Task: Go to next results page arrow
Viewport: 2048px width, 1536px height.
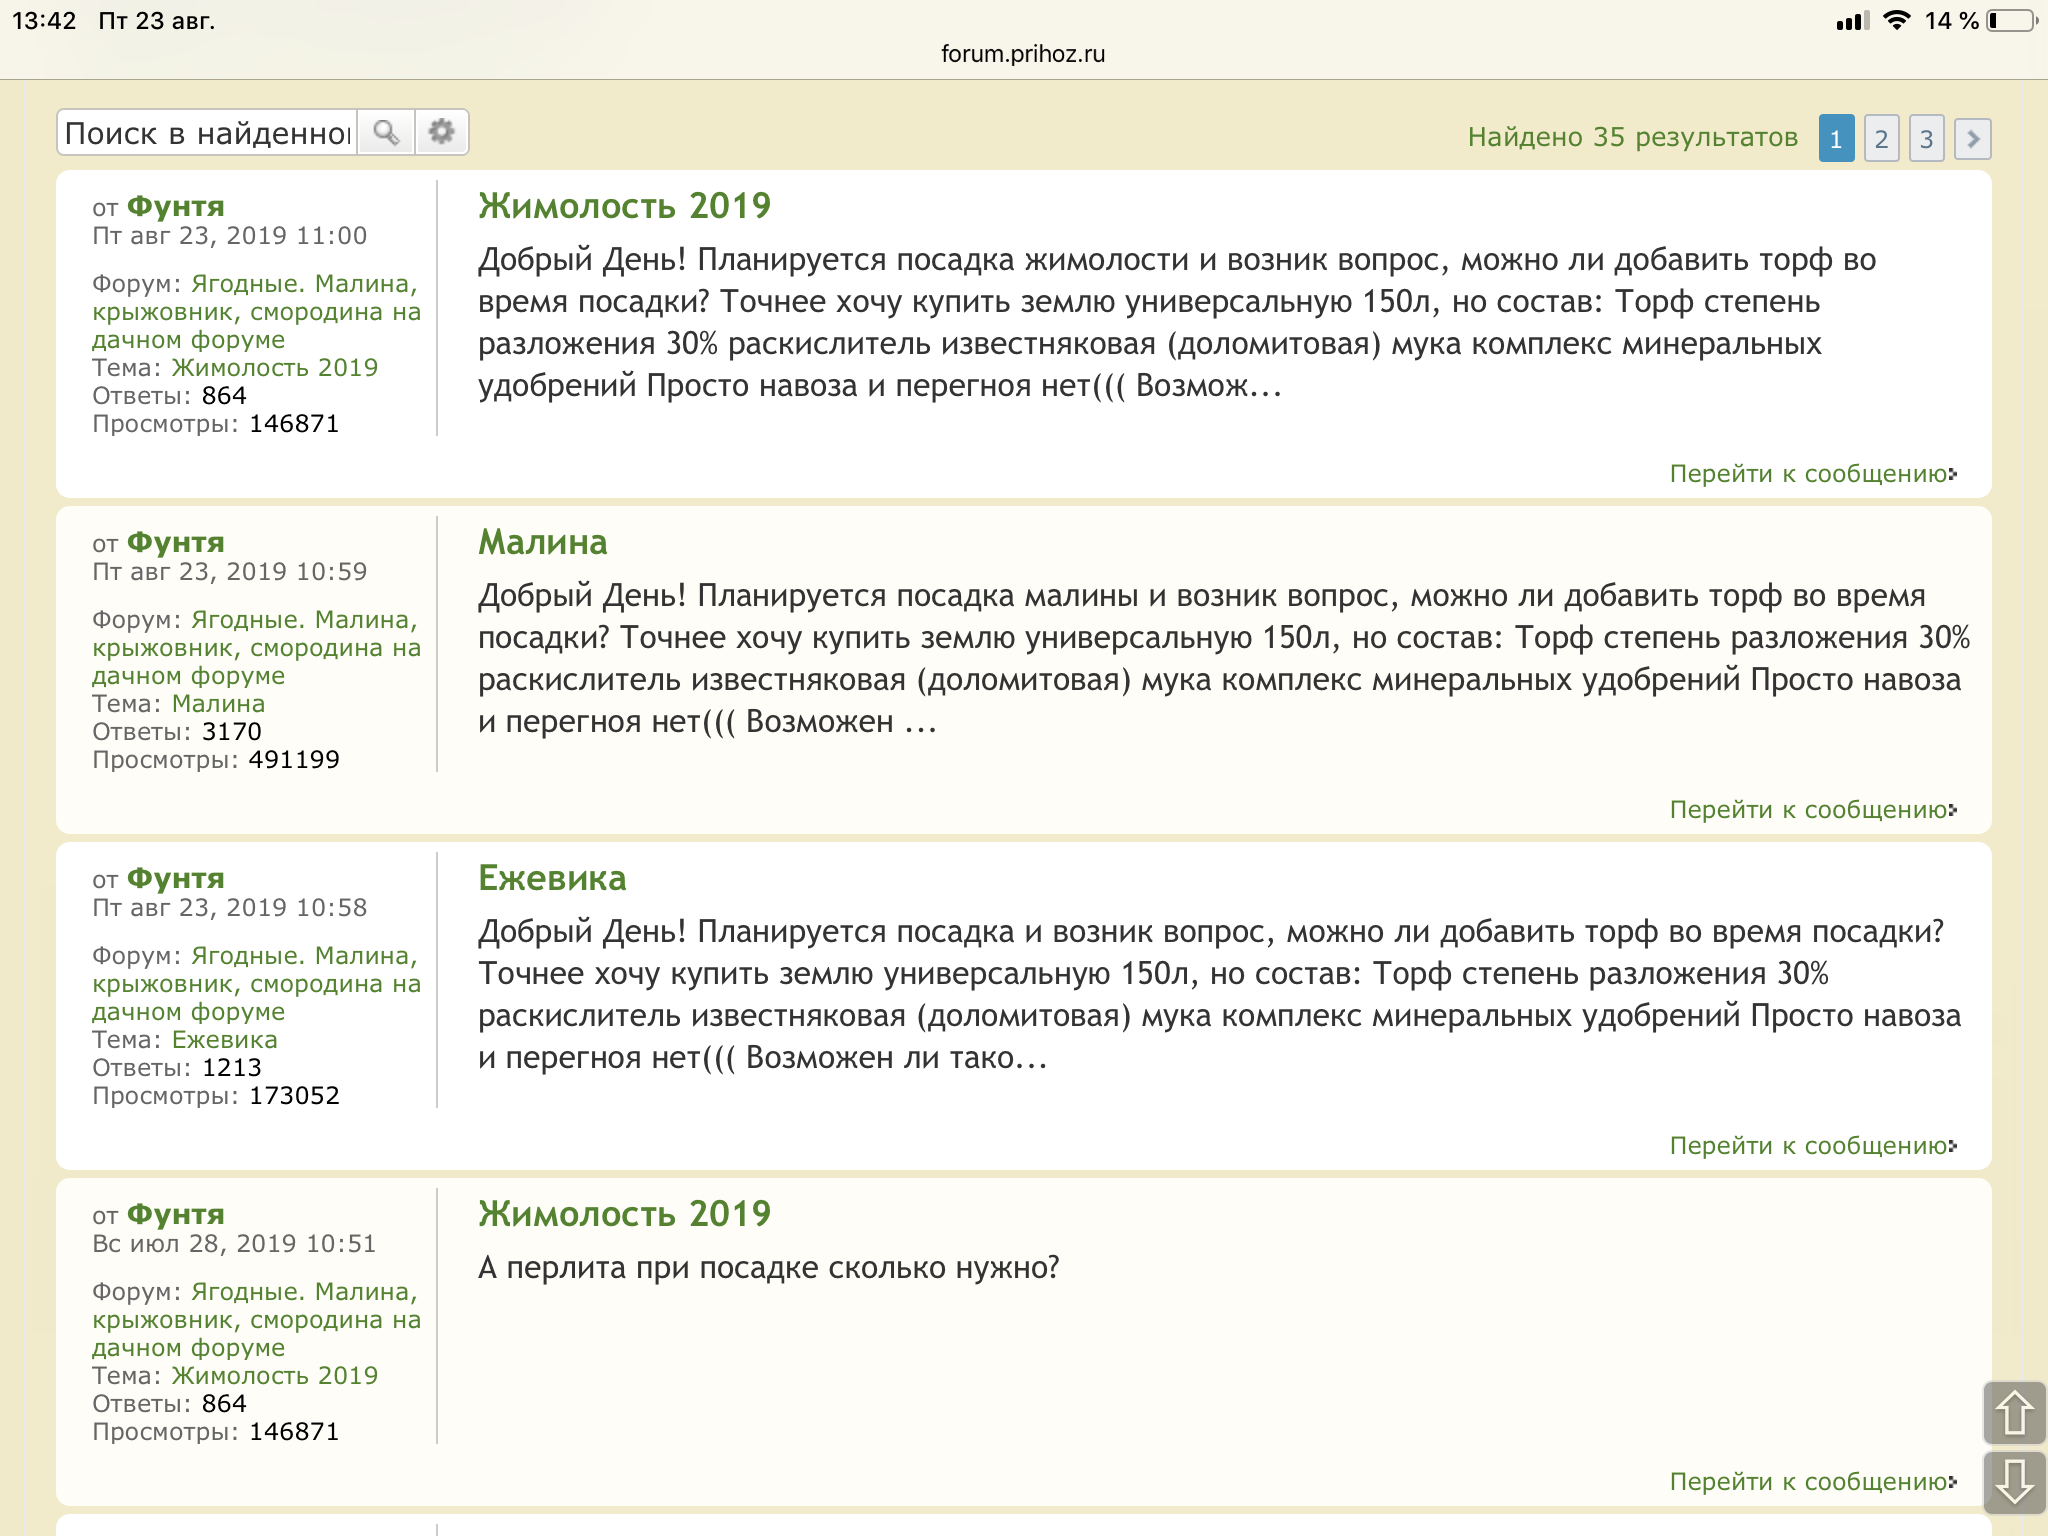Action: pos(1972,138)
